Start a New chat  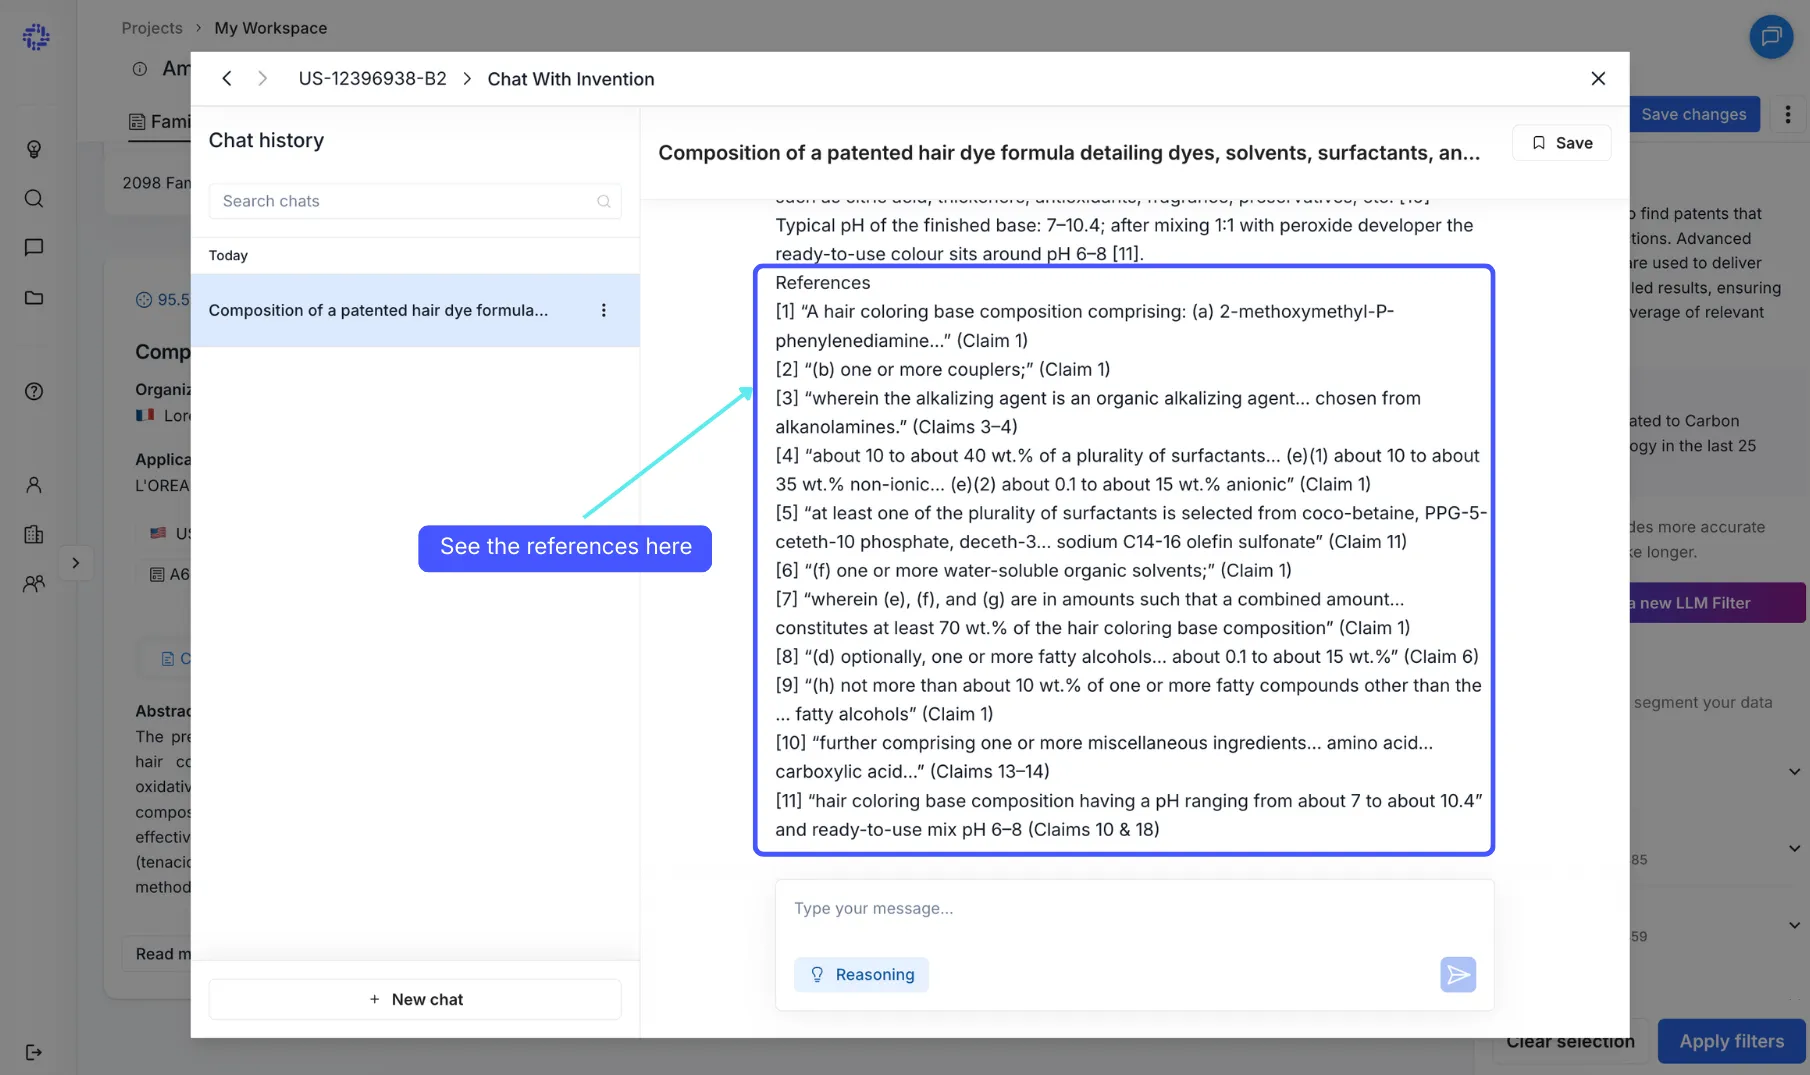pos(415,999)
